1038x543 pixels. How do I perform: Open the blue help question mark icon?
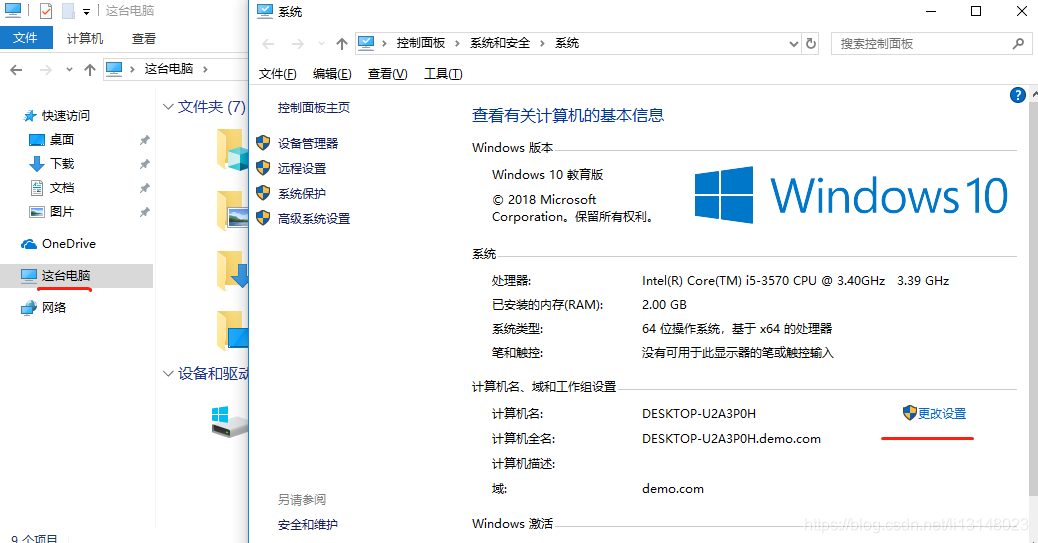1017,95
